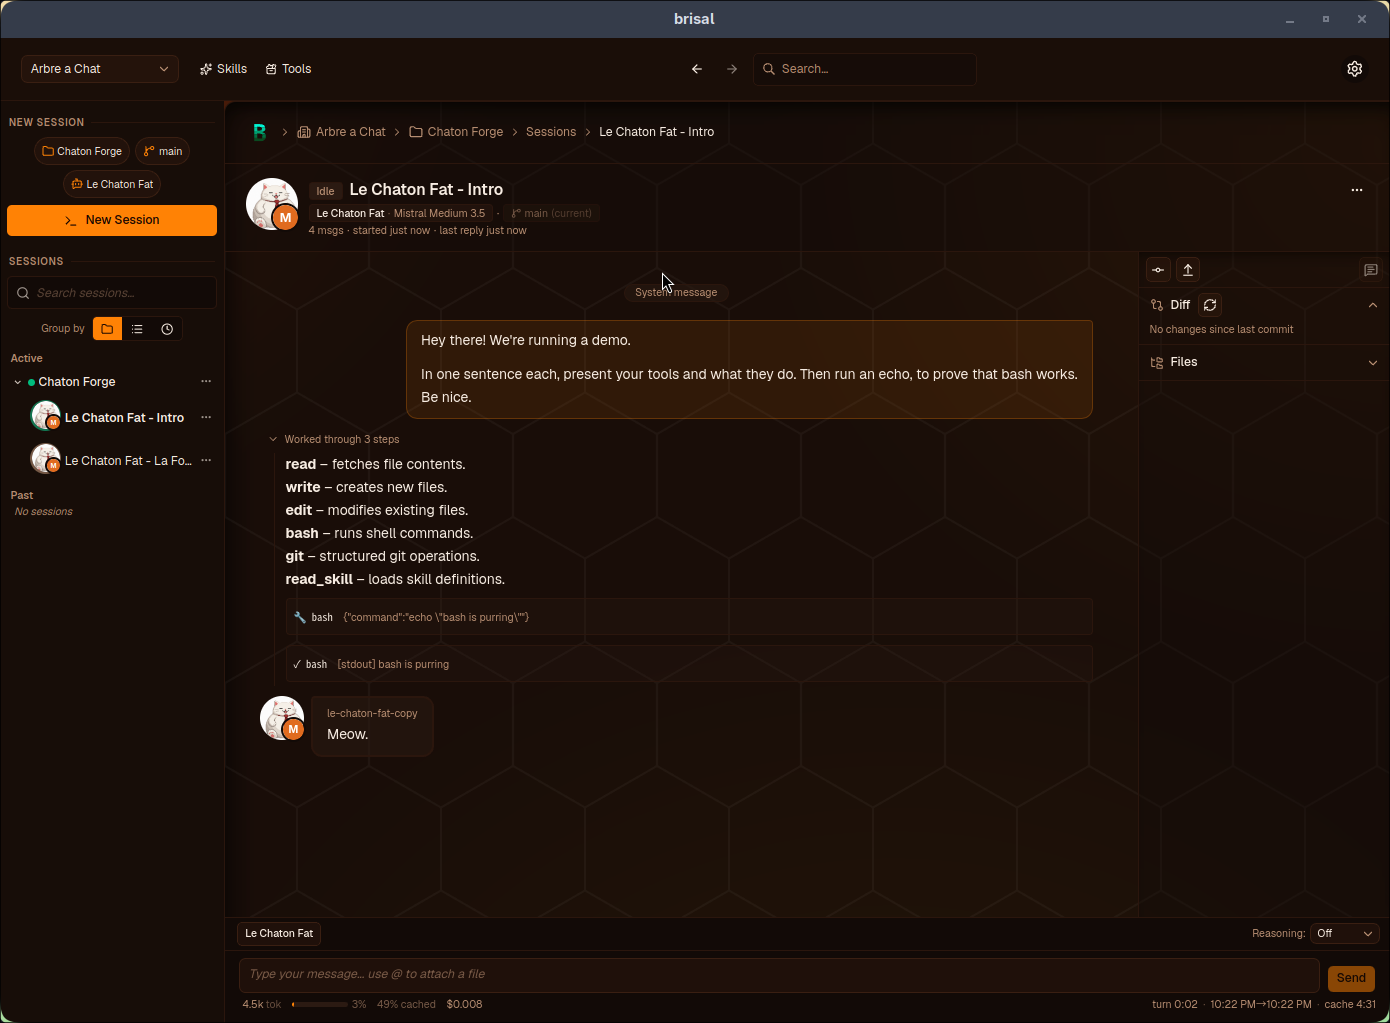Open the Arbre a Chat workspace dropdown

point(100,69)
